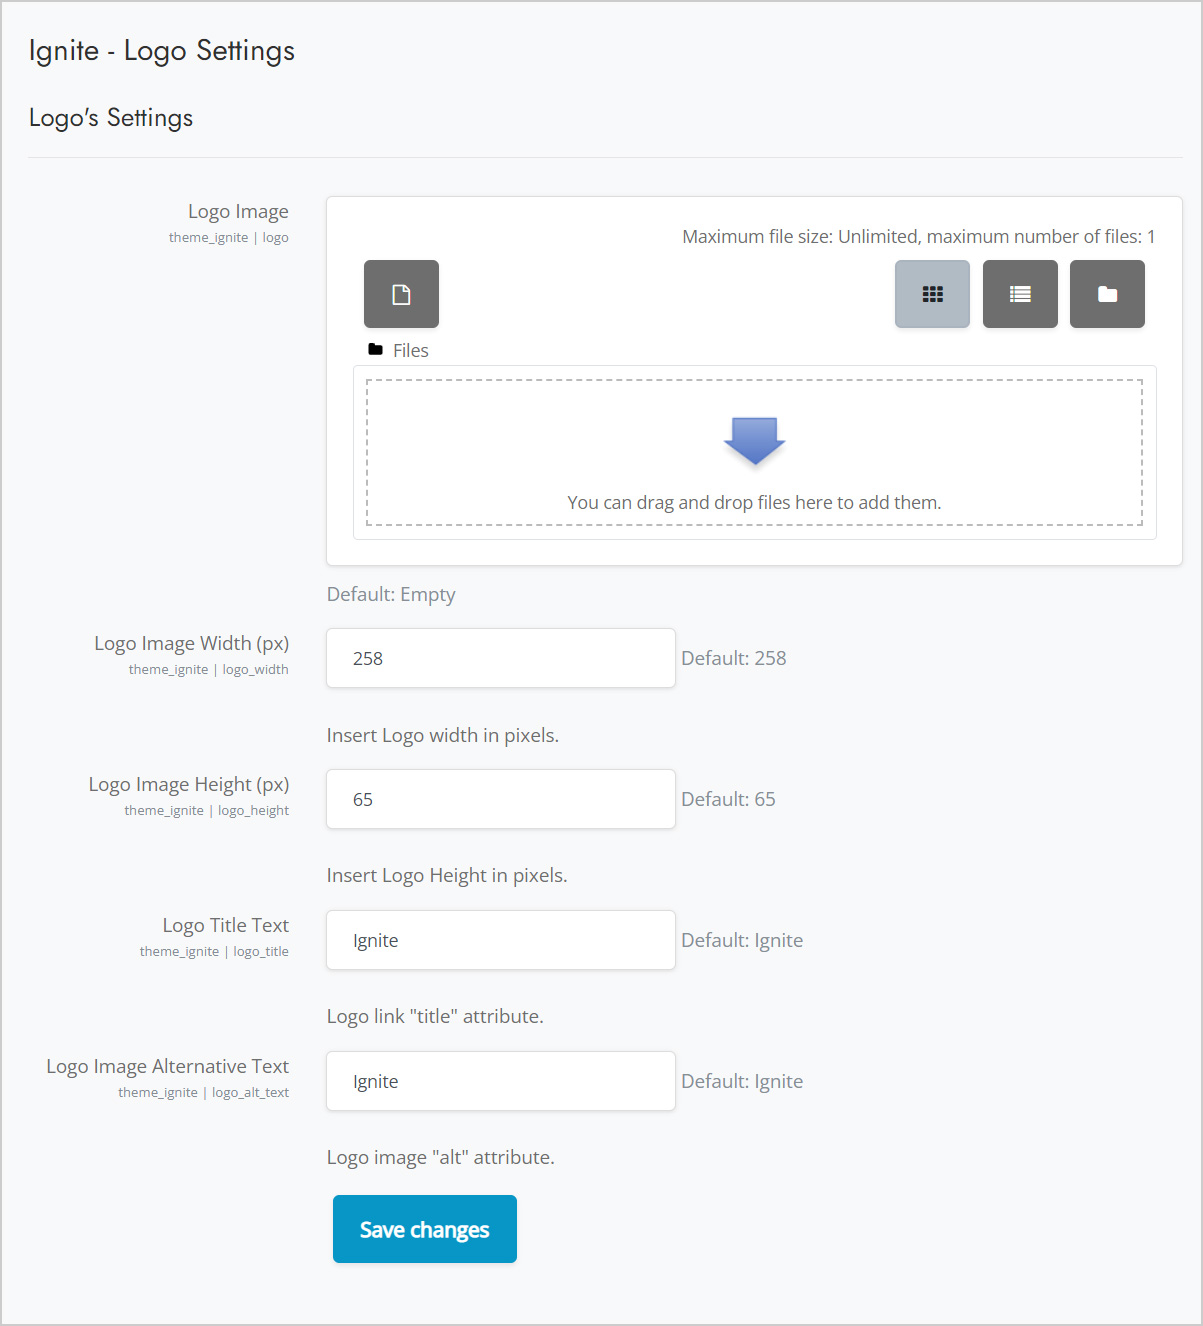Click 'Maximum file size: Unlimited' text
1203x1326 pixels.
tap(800, 236)
